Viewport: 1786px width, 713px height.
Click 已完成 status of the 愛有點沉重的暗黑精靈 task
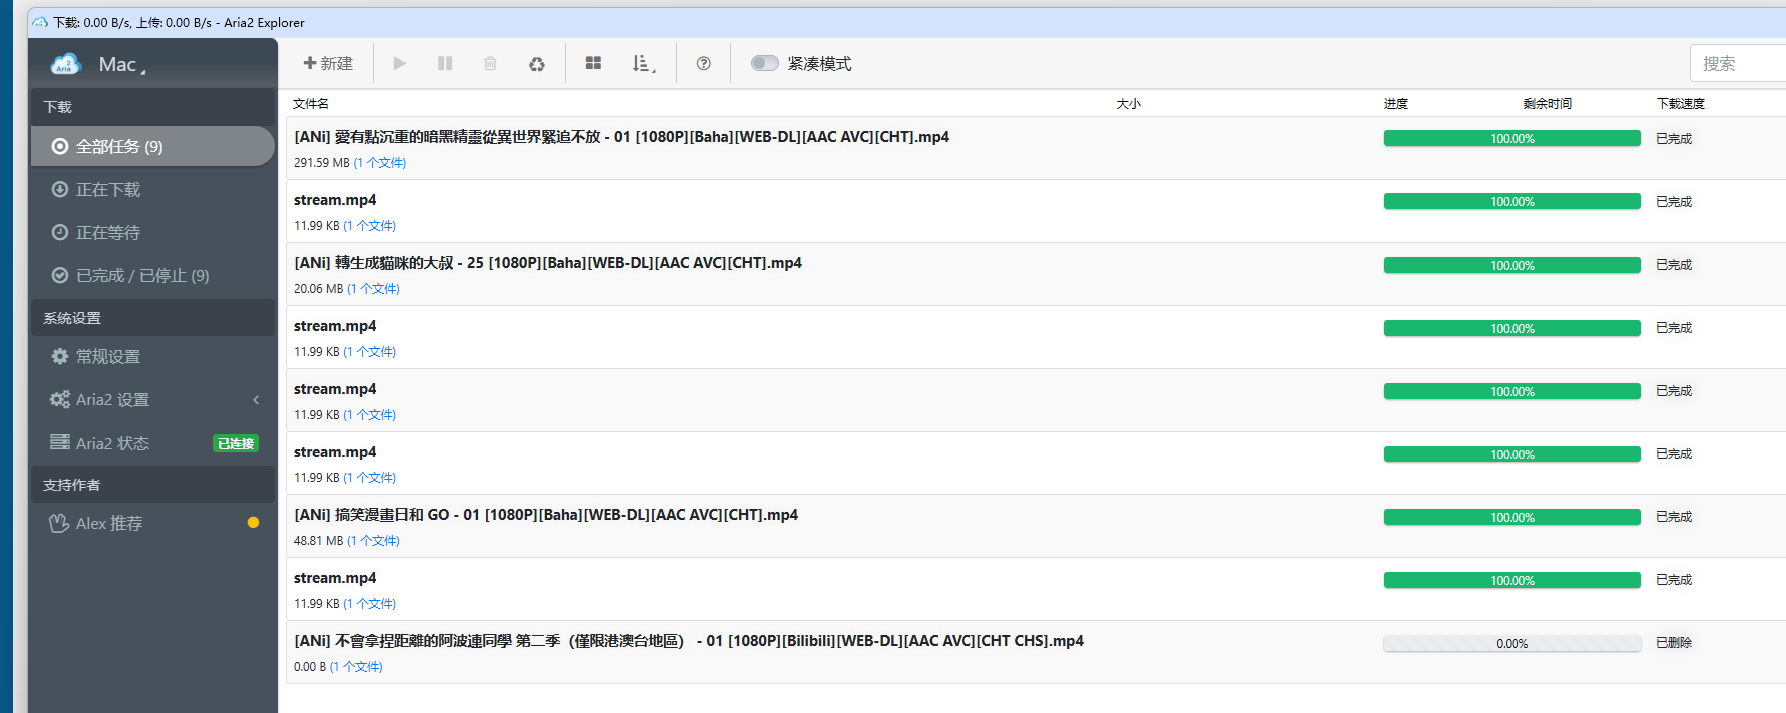pyautogui.click(x=1674, y=139)
